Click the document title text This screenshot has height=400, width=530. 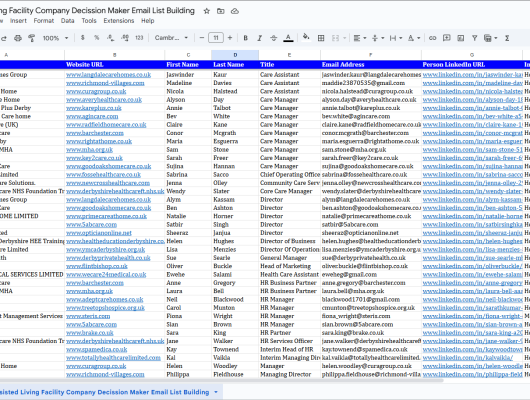[x=97, y=11]
